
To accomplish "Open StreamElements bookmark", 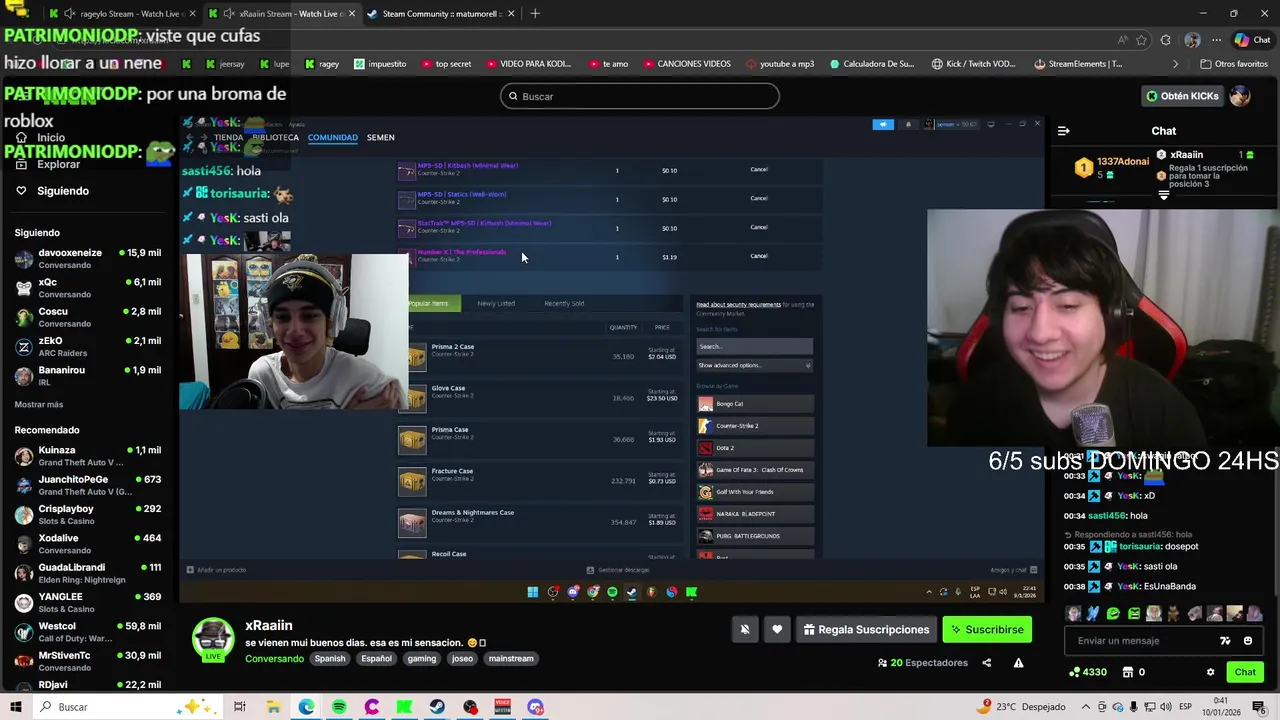I will 1078,64.
